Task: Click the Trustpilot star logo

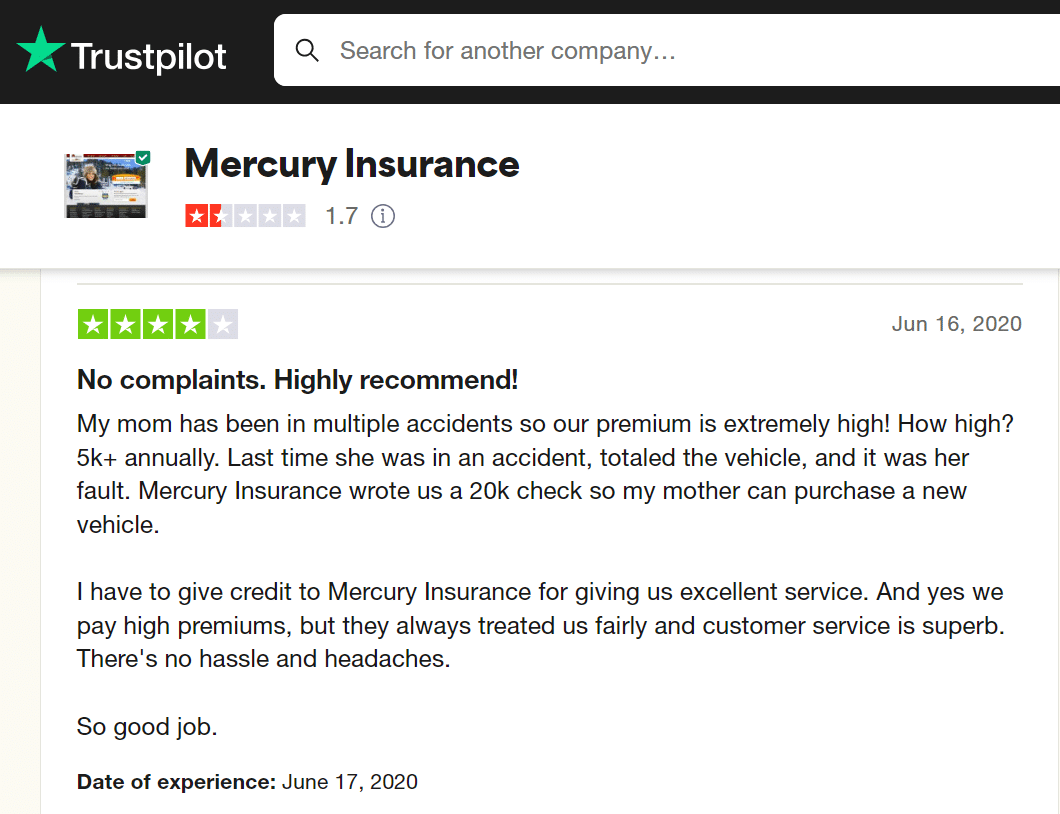Action: [x=42, y=48]
